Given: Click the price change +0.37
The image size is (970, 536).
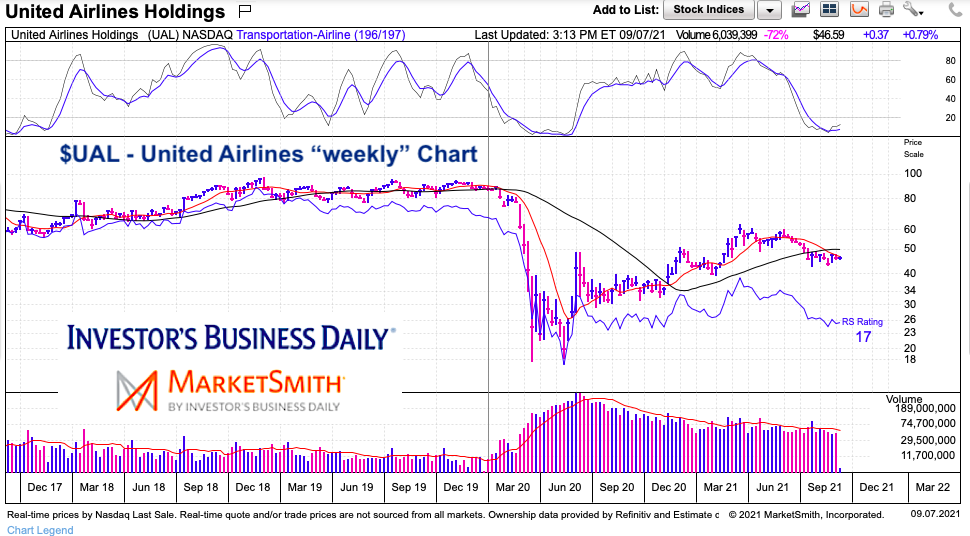Looking at the screenshot, I should 876,35.
